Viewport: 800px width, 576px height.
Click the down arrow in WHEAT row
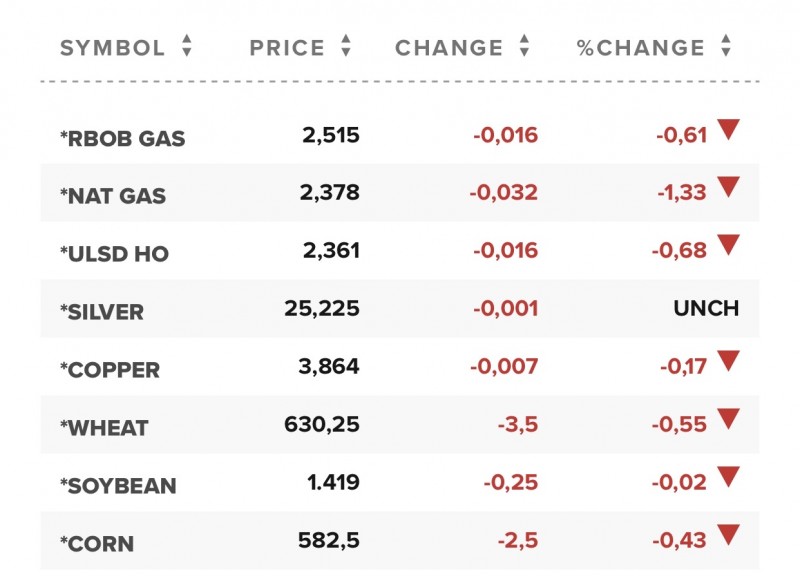pyautogui.click(x=728, y=419)
